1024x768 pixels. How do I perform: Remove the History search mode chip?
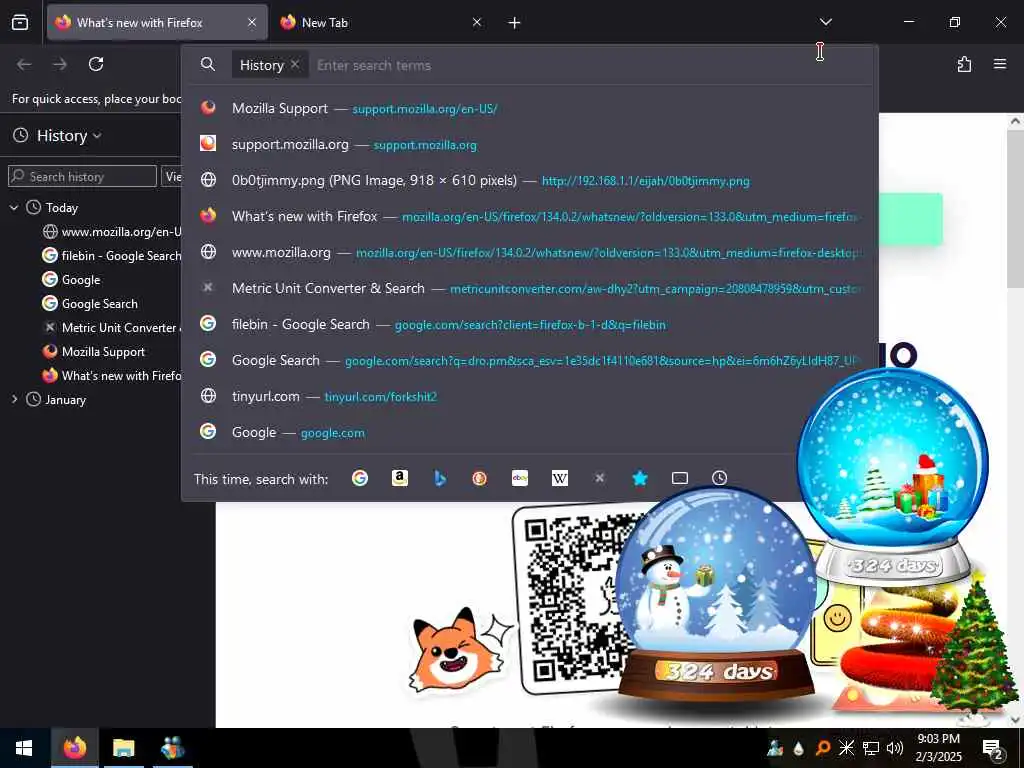tap(295, 64)
